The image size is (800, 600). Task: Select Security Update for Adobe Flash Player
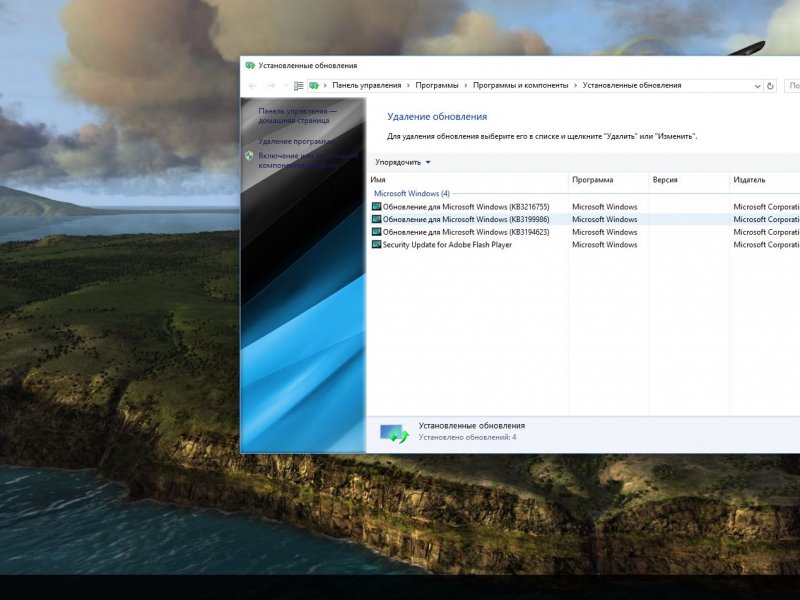447,245
